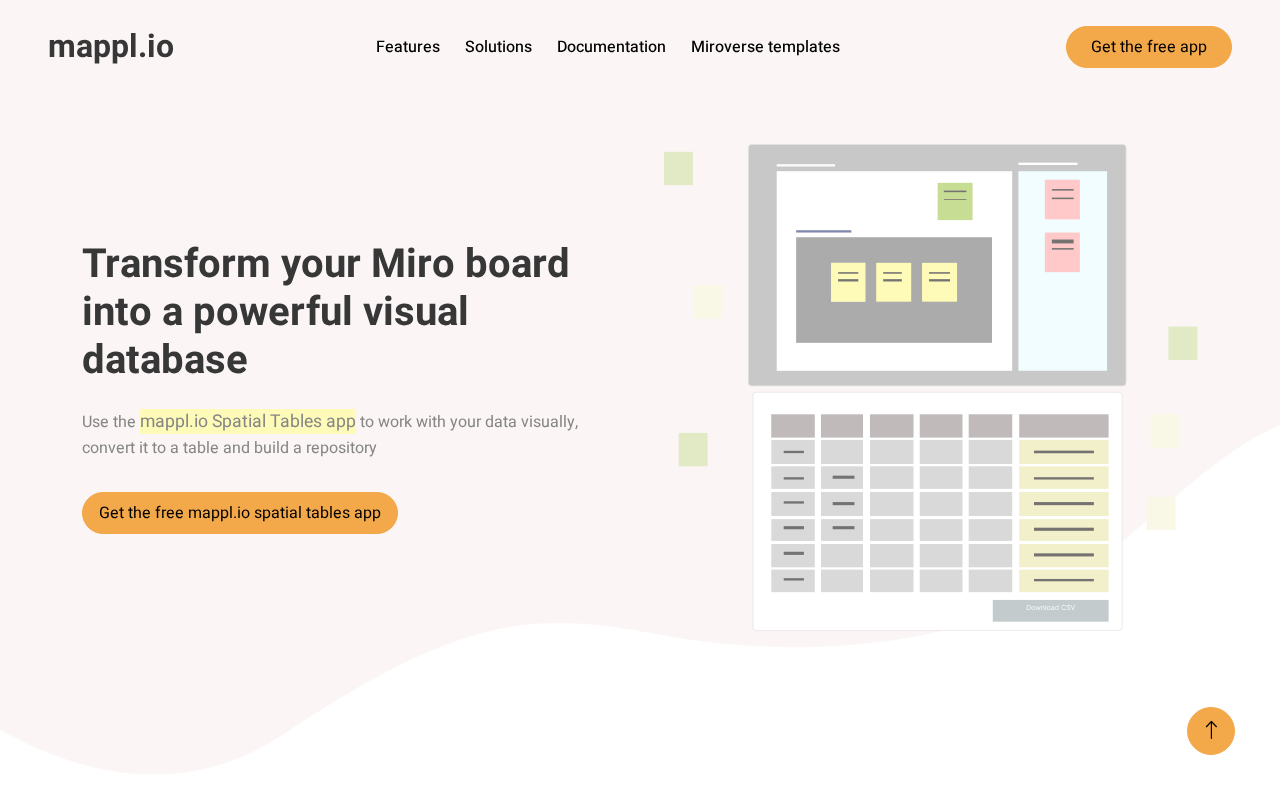Open the Features menu item
Image resolution: width=1280 pixels, height=800 pixels.
coord(408,47)
